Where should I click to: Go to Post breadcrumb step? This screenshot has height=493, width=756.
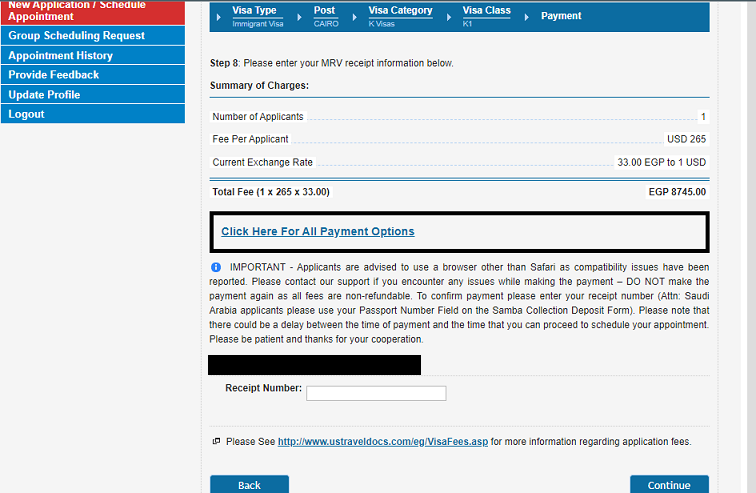[324, 10]
